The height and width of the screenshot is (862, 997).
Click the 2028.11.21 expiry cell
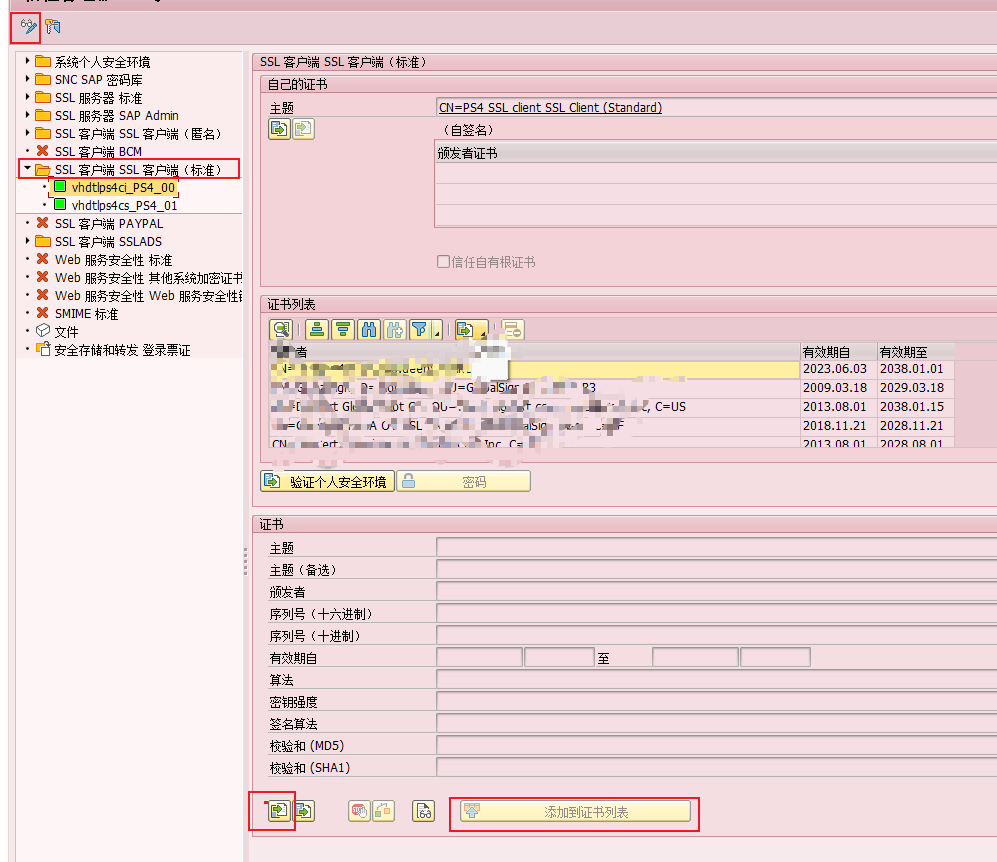click(916, 426)
